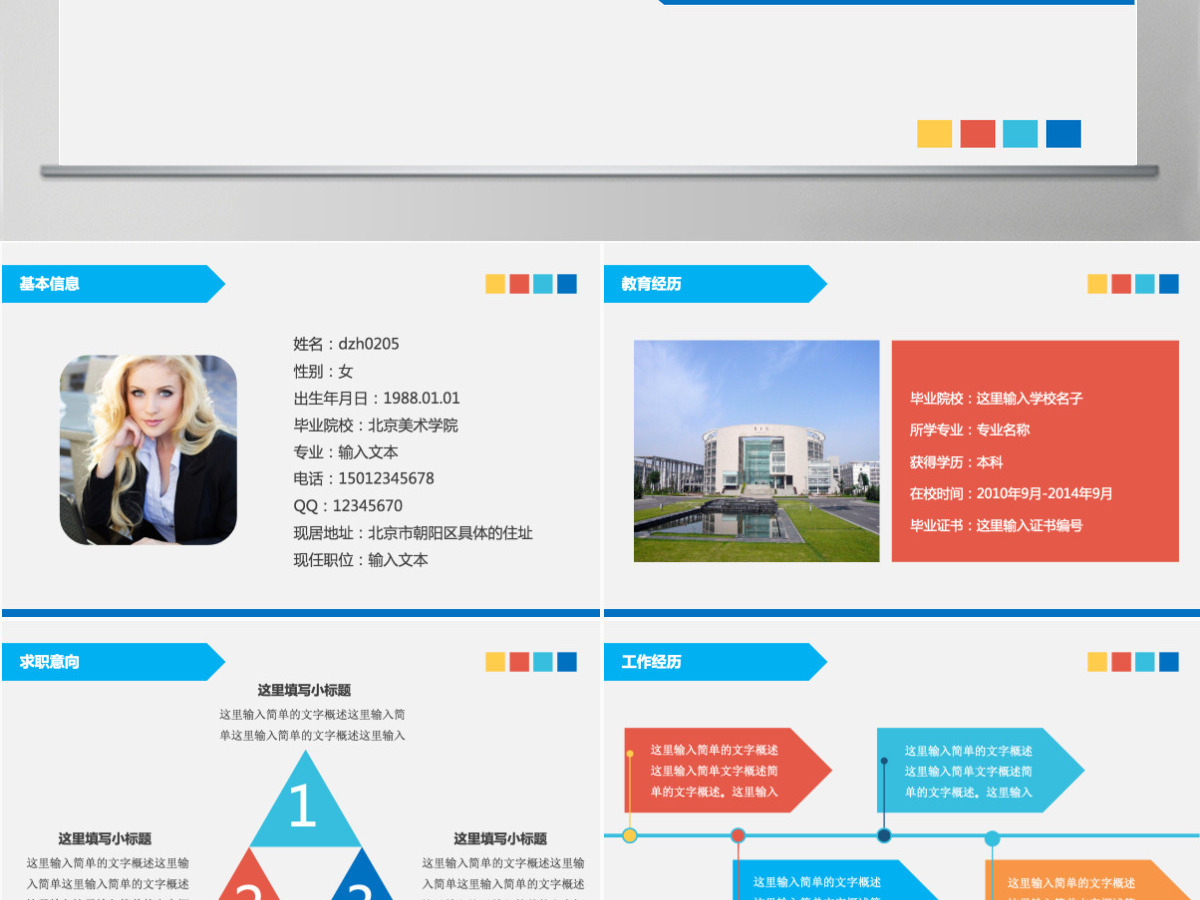The width and height of the screenshot is (1200, 900).
Task: Click the text 所学专业：专业名称
Action: pyautogui.click(x=970, y=430)
